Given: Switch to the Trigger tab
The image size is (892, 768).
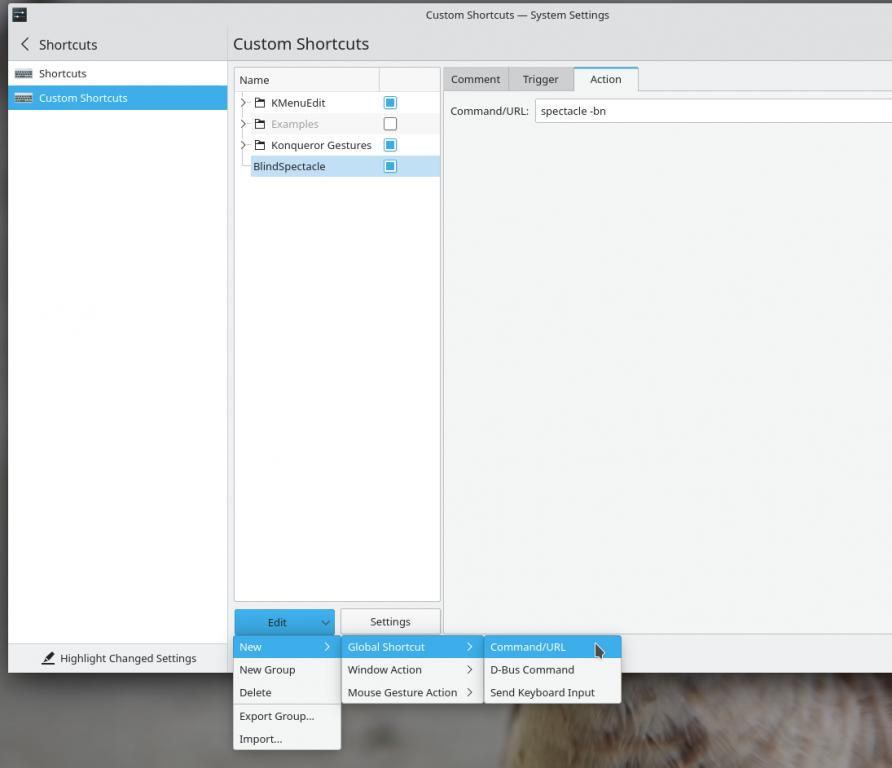Looking at the screenshot, I should coord(540,80).
